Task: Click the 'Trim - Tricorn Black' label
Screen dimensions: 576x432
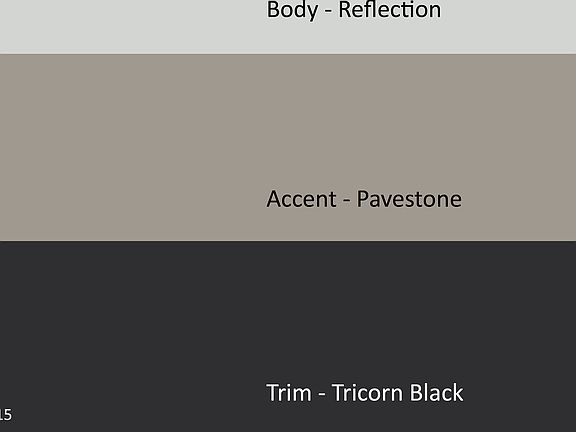Action: 365,393
